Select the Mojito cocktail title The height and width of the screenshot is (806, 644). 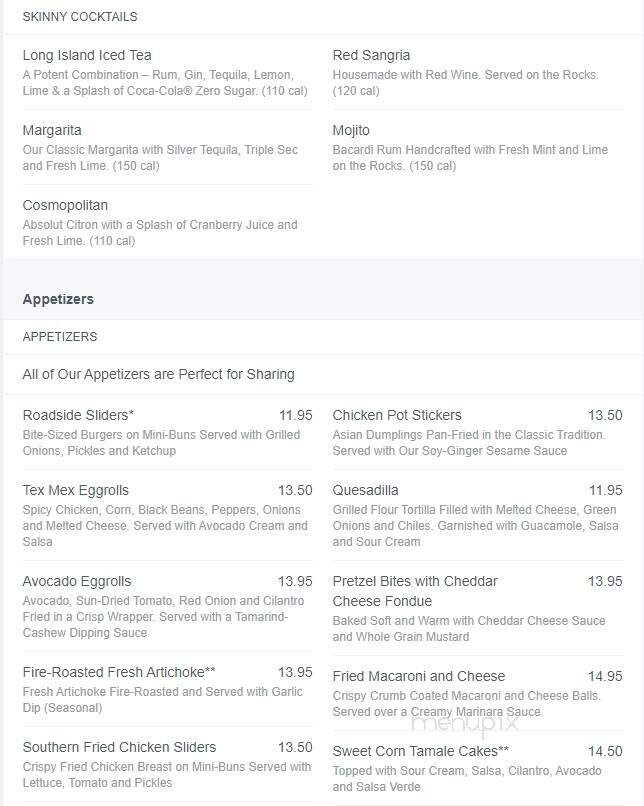(351, 130)
